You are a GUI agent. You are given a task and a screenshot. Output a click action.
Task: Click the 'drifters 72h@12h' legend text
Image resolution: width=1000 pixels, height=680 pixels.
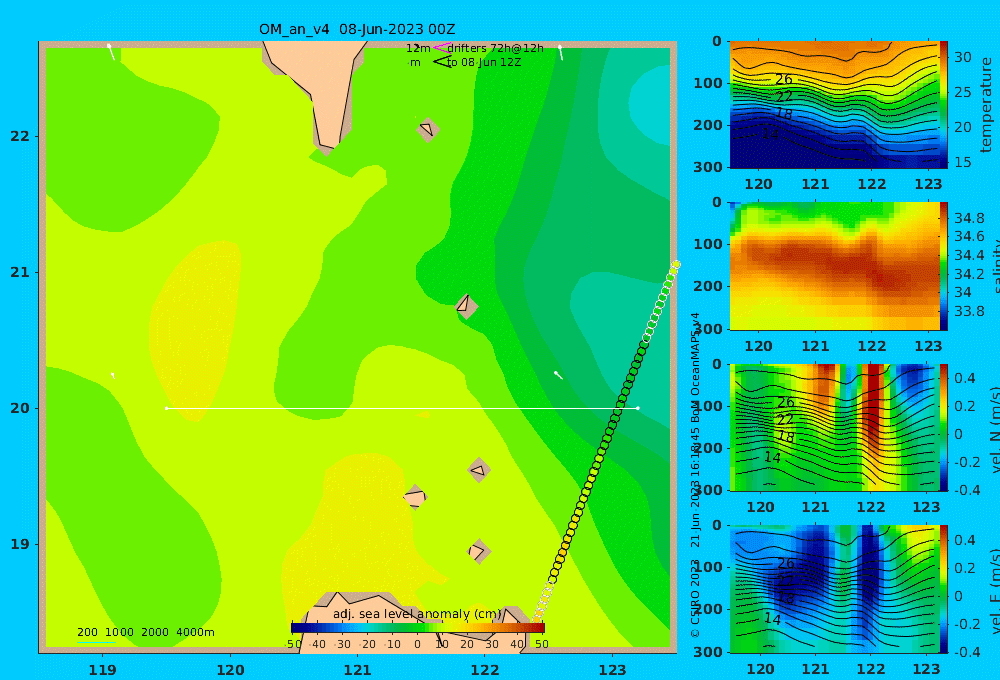[x=496, y=48]
